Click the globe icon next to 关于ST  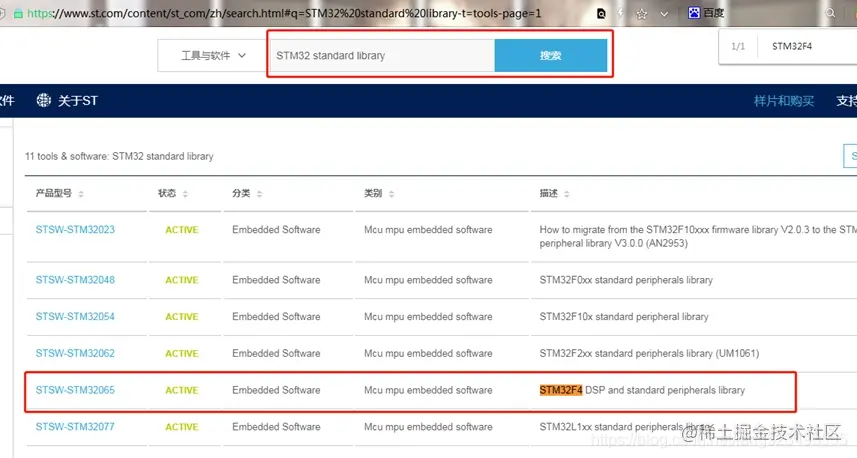coord(43,100)
